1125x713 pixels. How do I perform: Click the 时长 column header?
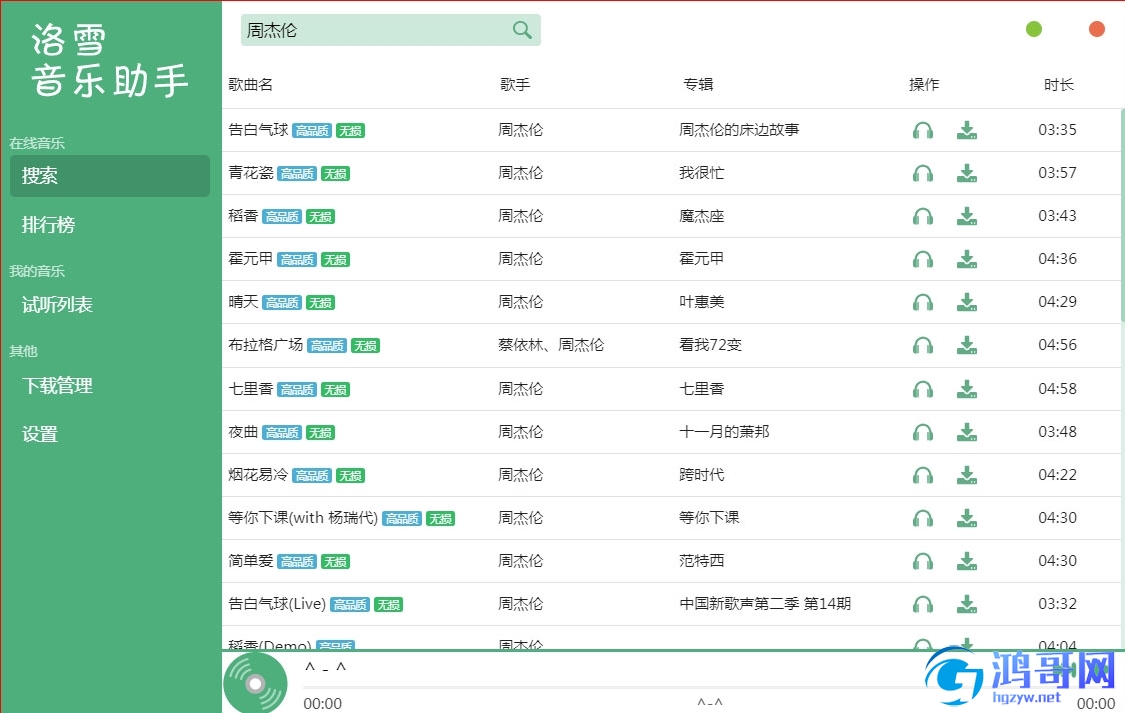(1058, 85)
